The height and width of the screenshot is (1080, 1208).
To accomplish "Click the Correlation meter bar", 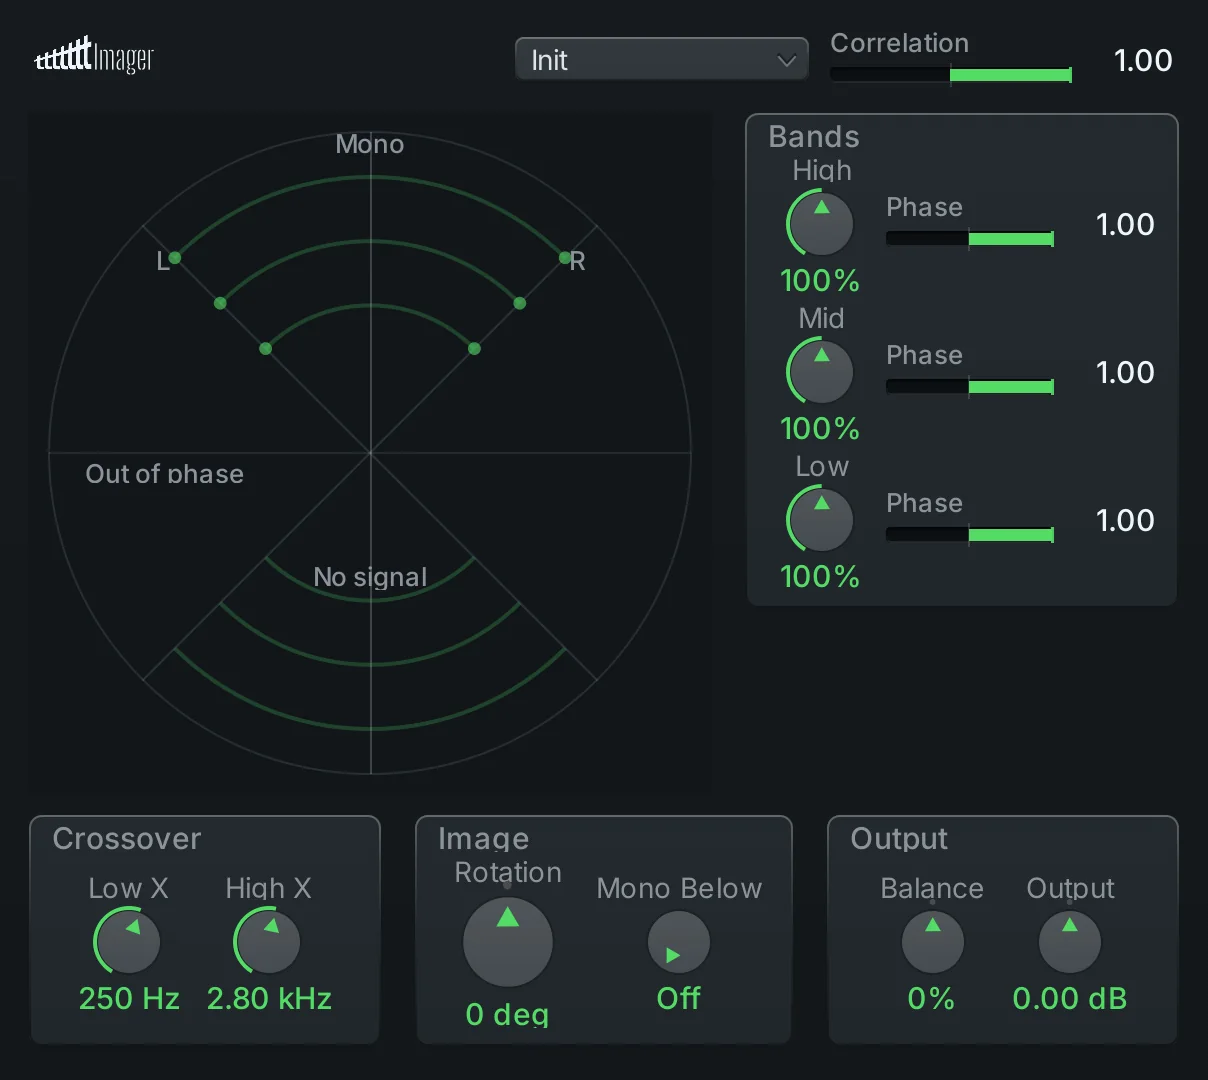I will (x=951, y=75).
